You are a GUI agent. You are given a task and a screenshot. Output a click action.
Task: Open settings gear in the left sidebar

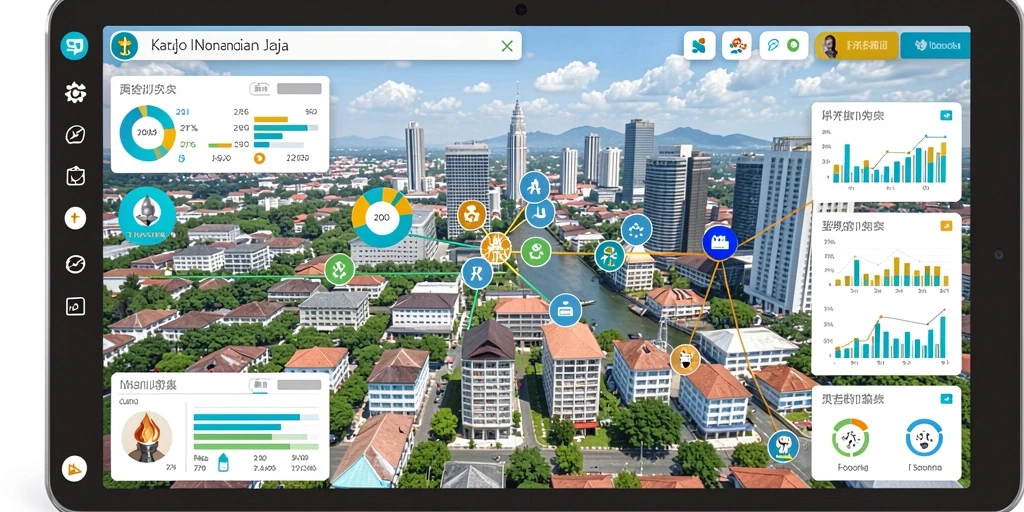(x=76, y=93)
